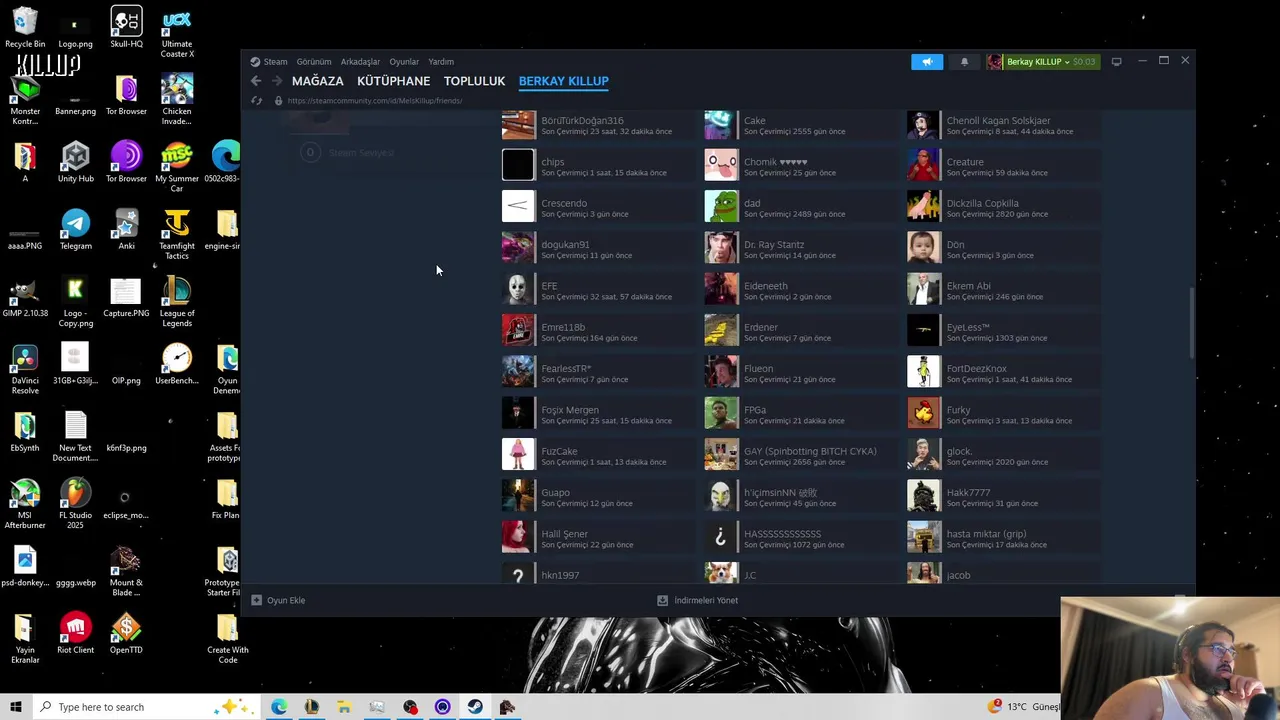
Task: Open the Steam notifications bell
Action: tap(964, 62)
